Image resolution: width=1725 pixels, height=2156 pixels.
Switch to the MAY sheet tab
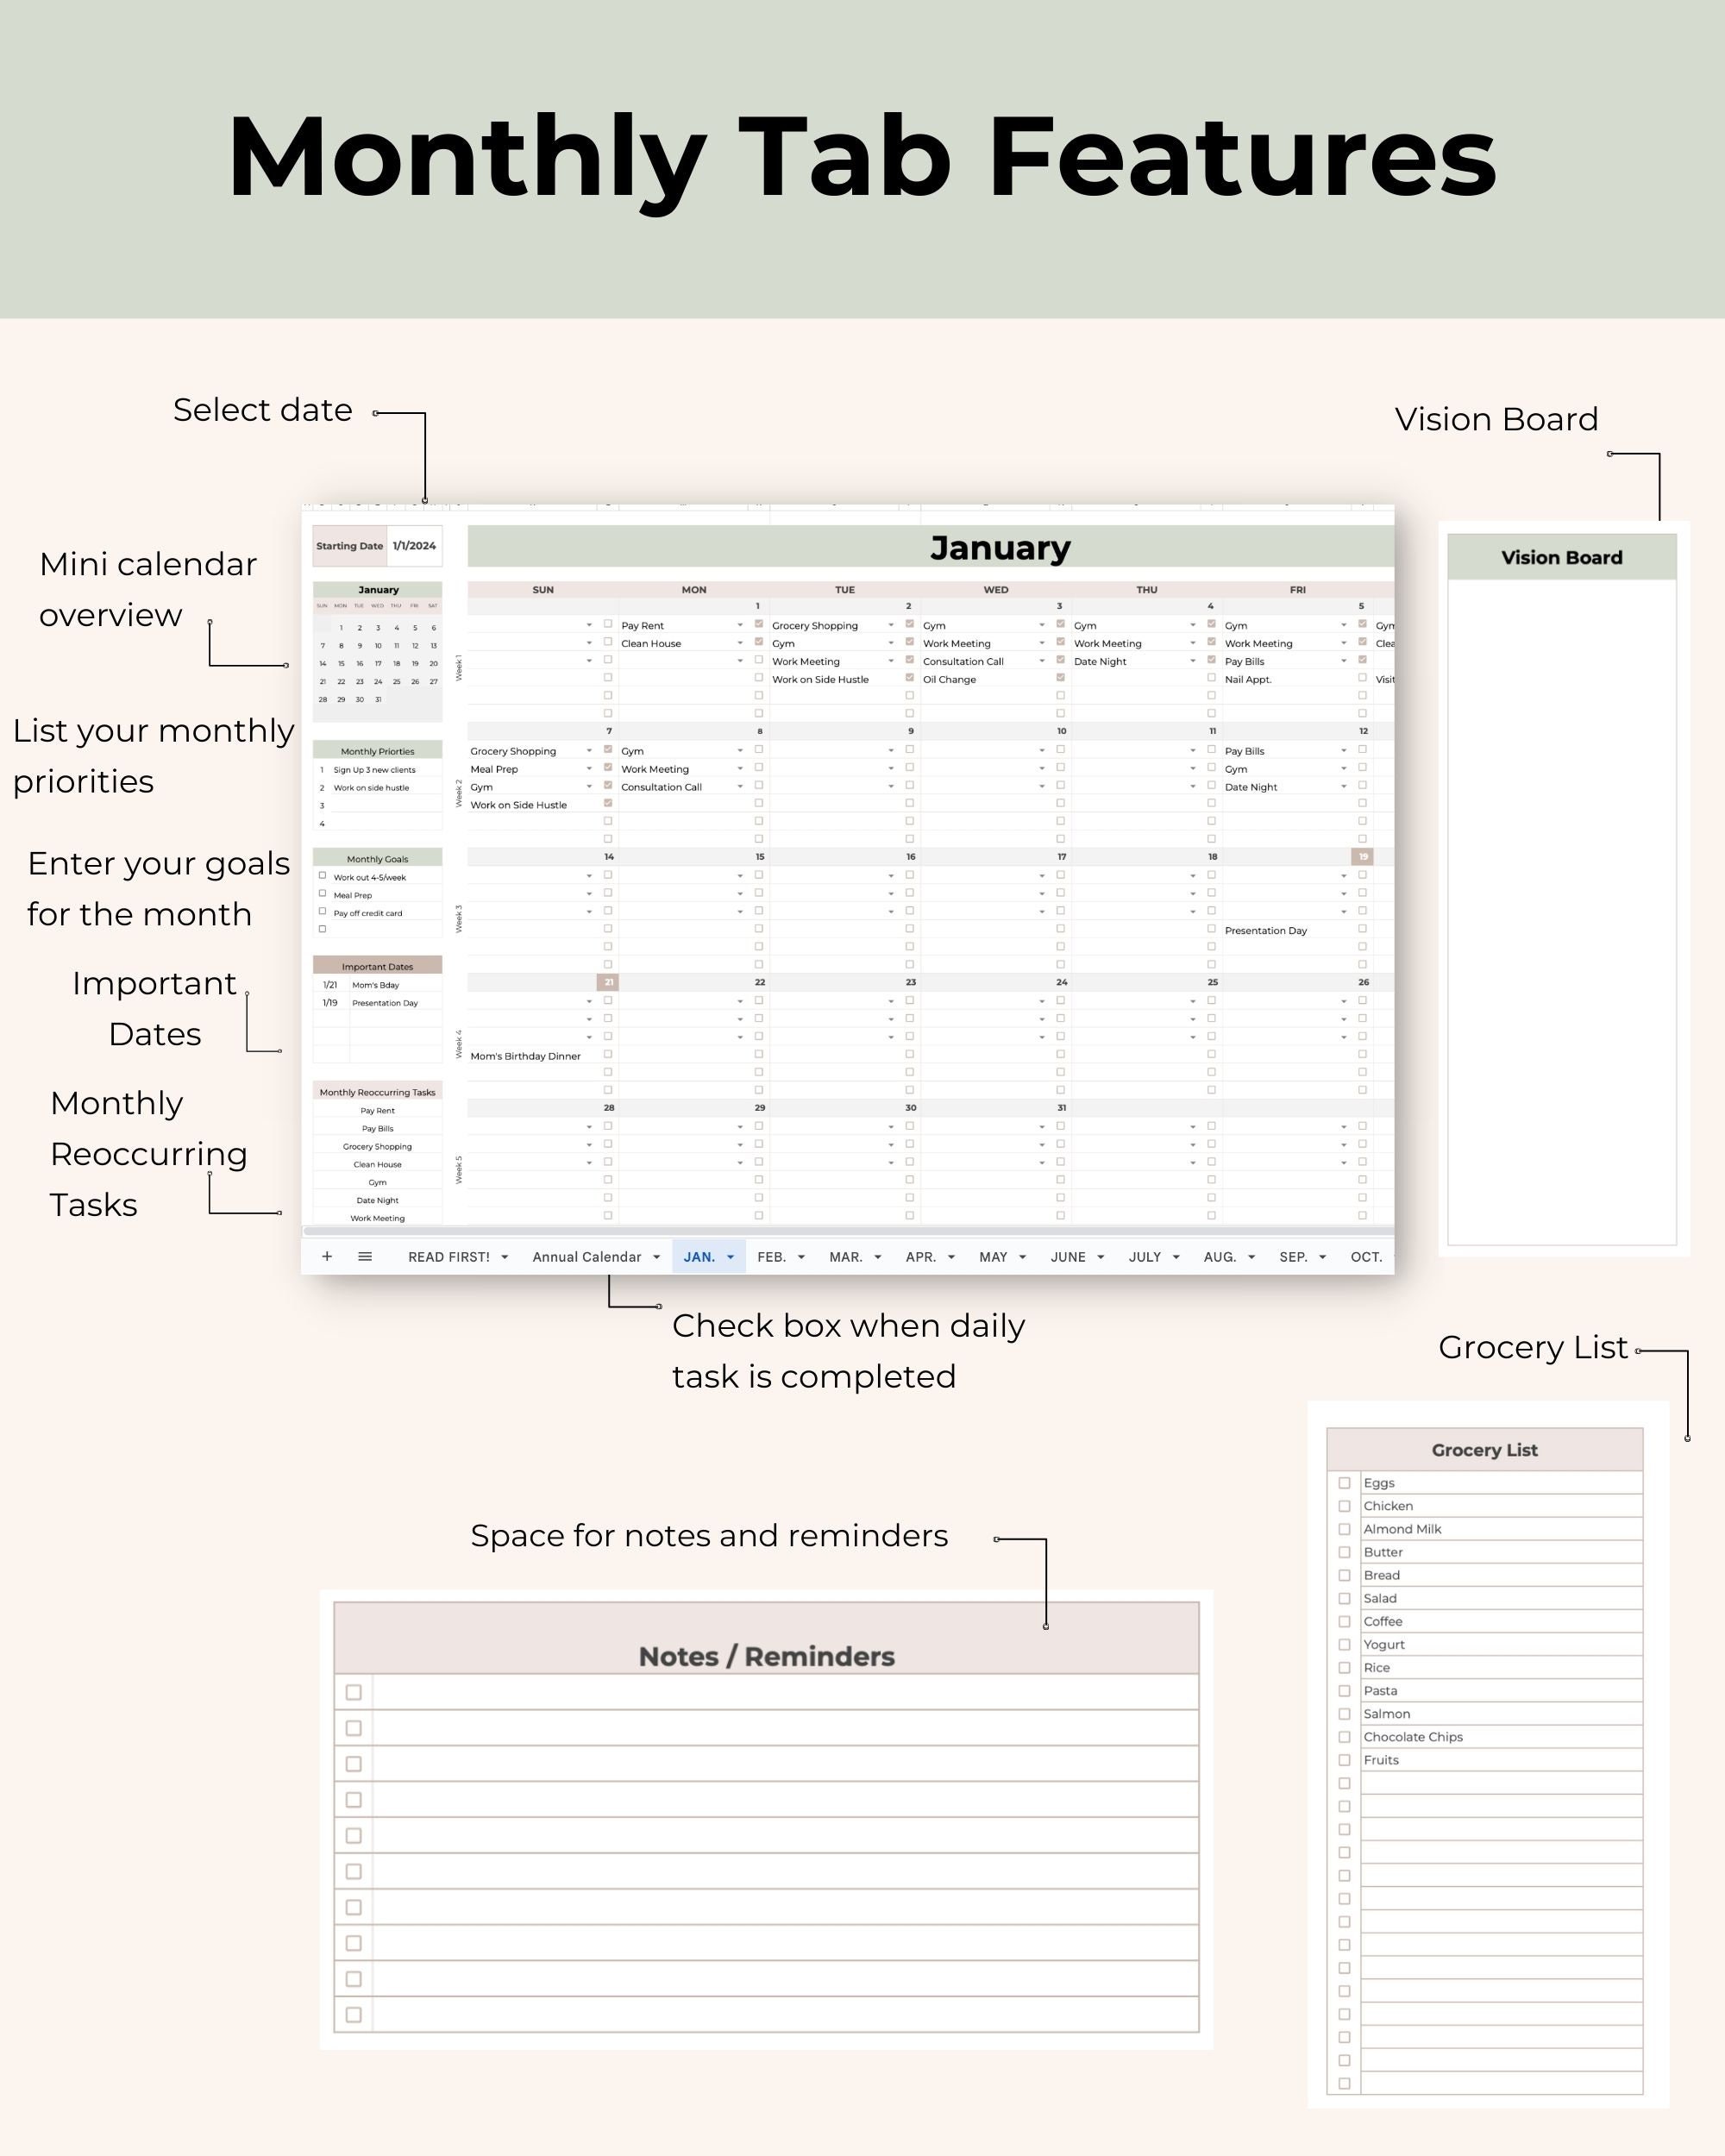click(x=995, y=1257)
